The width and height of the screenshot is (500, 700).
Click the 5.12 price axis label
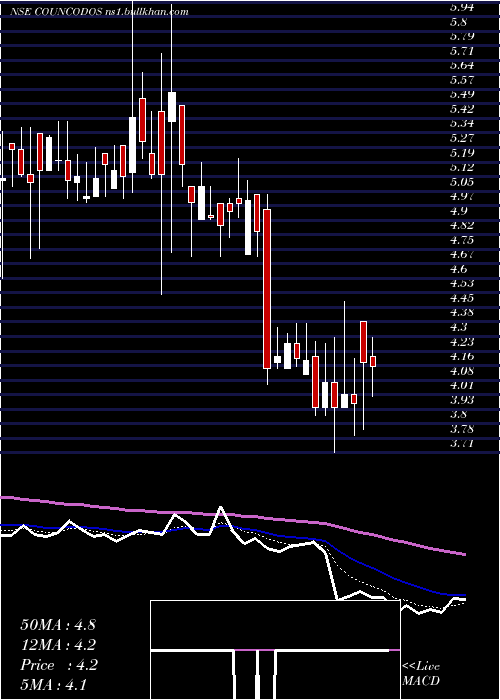tap(462, 167)
